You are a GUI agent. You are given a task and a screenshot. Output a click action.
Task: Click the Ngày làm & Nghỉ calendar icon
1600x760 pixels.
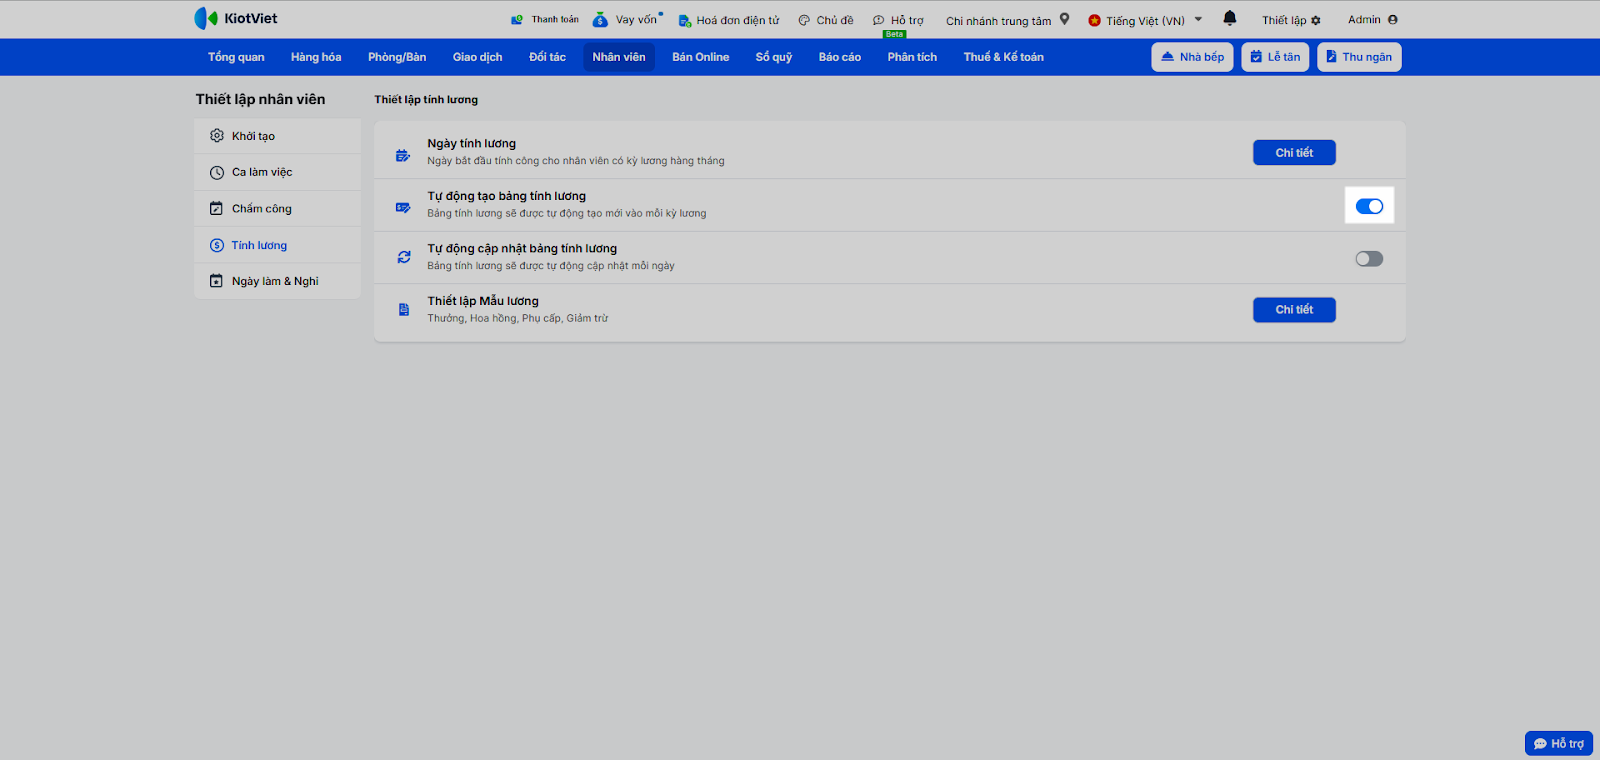click(217, 281)
